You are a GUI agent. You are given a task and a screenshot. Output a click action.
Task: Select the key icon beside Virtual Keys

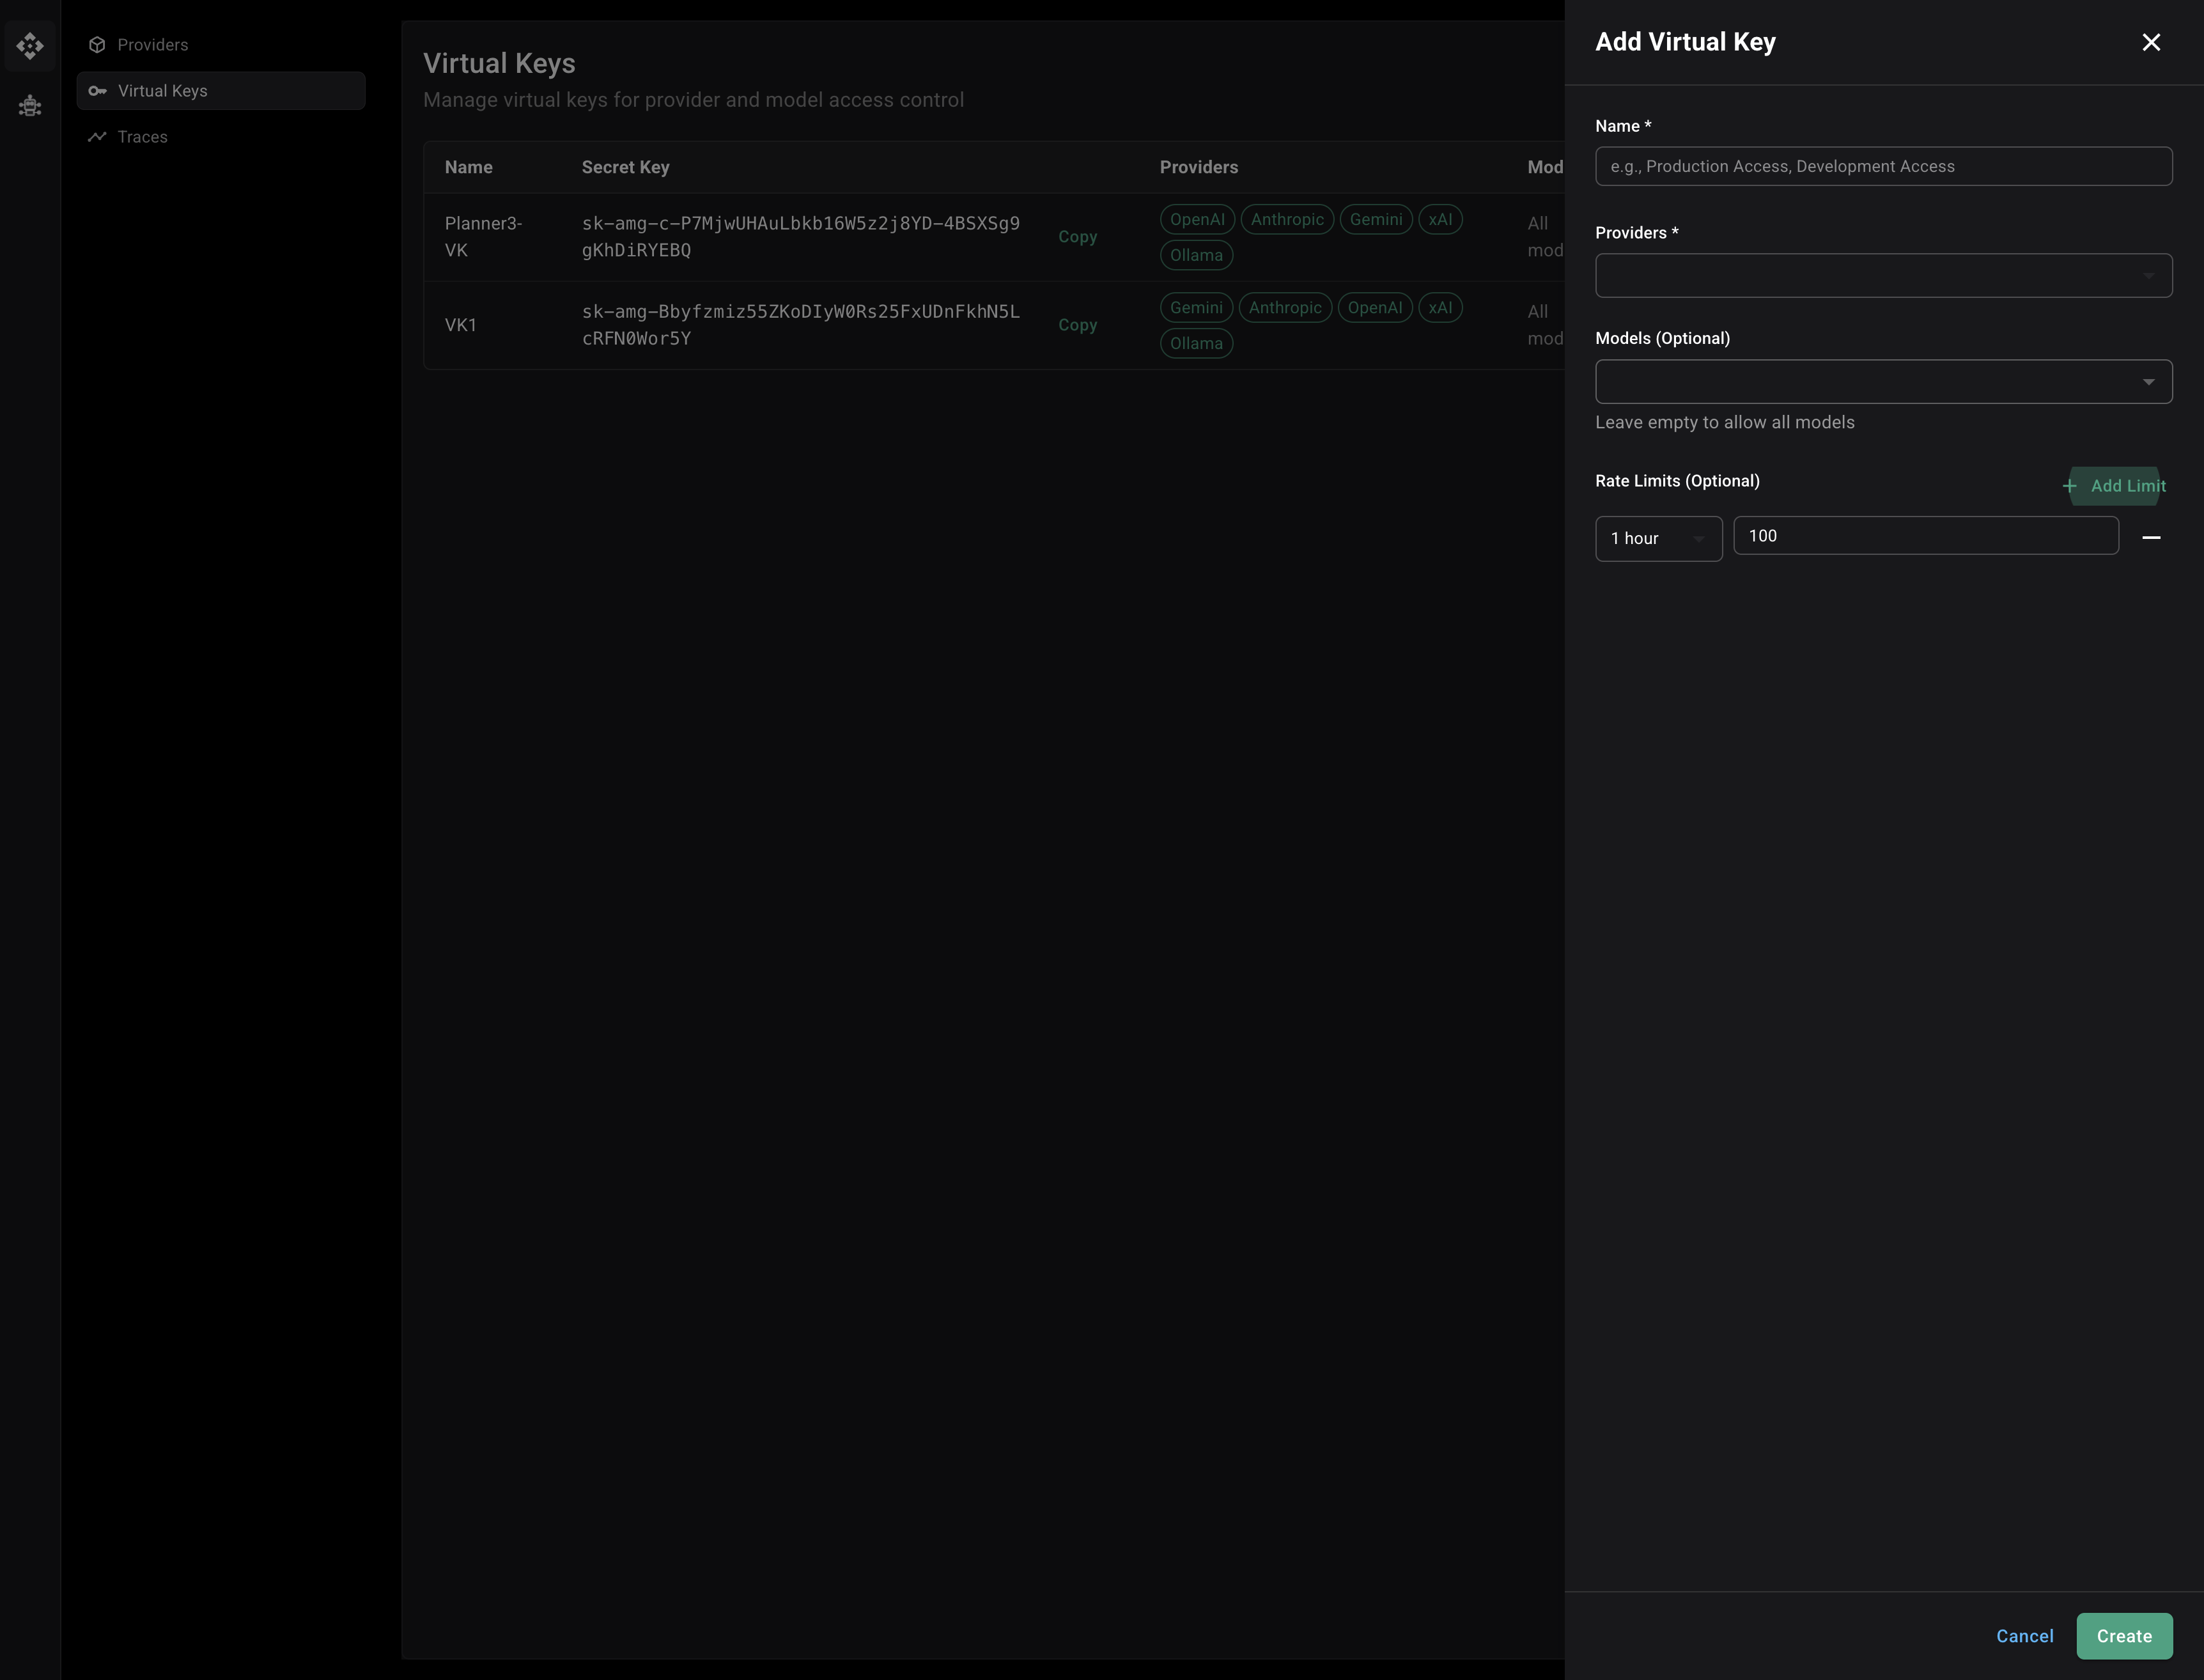click(x=97, y=90)
